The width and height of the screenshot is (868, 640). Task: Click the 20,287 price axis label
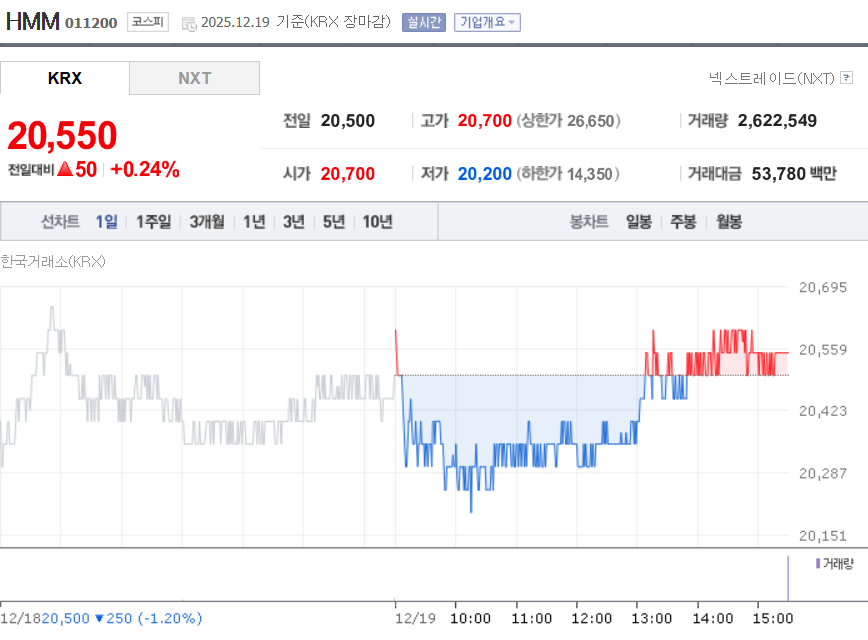tap(823, 474)
